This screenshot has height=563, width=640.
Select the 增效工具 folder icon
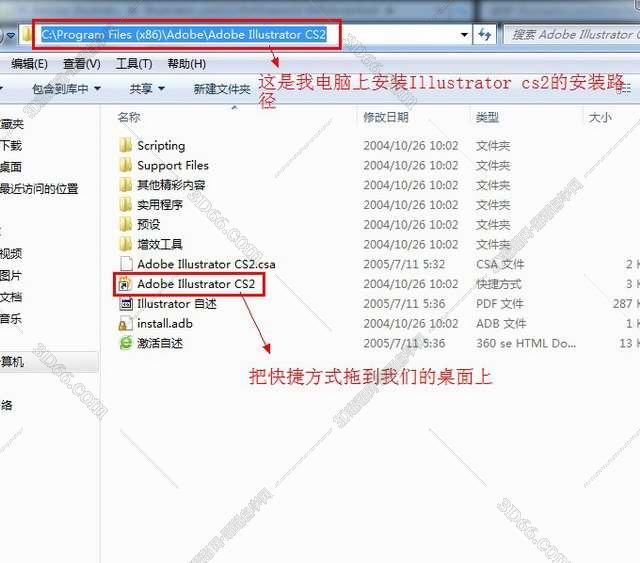(125, 244)
